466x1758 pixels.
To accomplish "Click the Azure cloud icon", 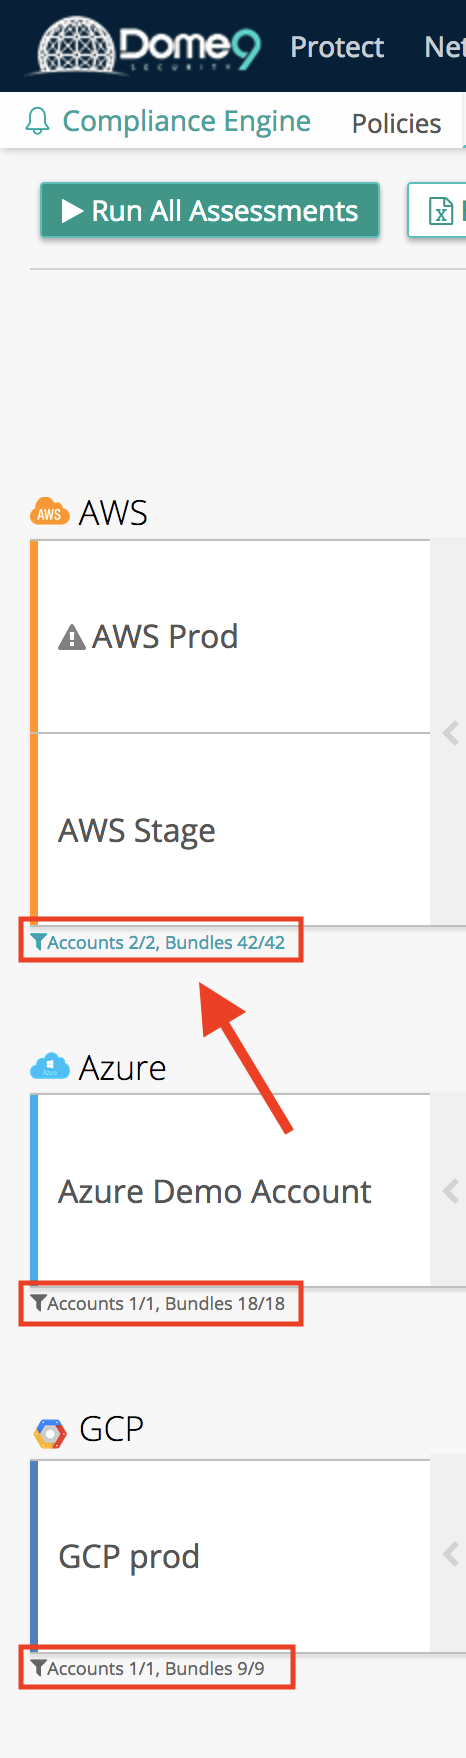I will [49, 1067].
